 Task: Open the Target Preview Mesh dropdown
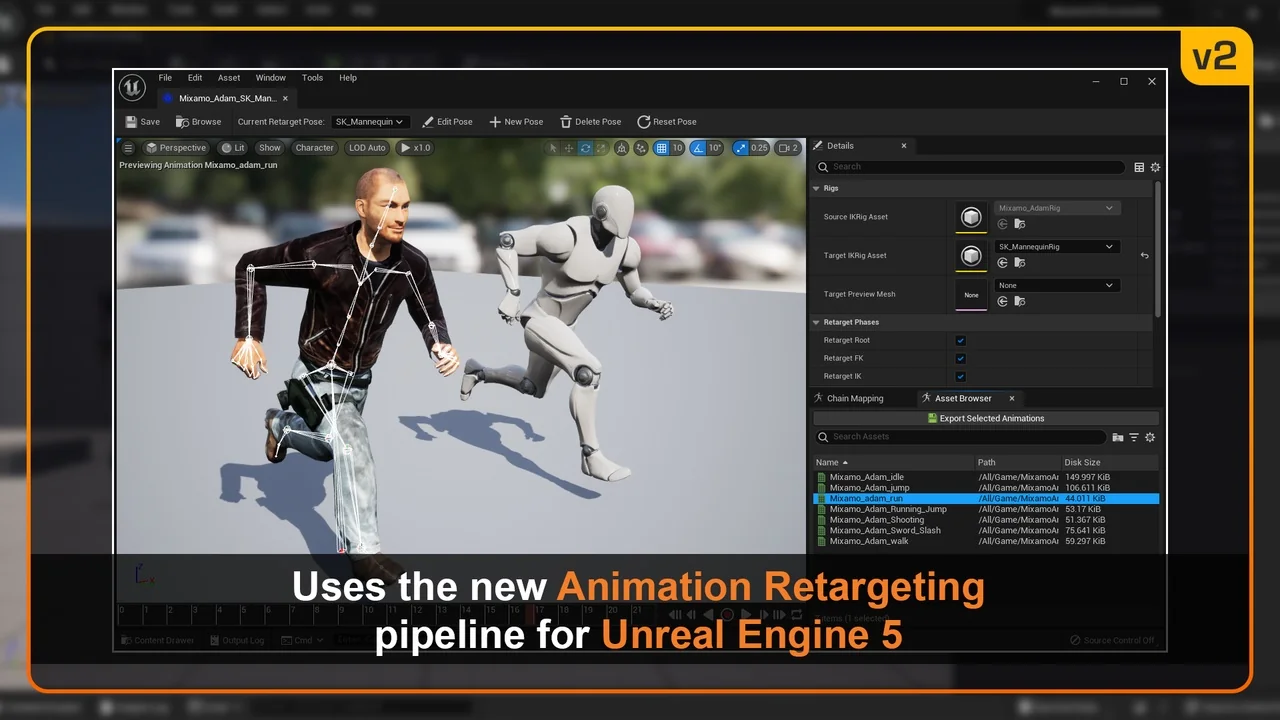tap(1055, 286)
